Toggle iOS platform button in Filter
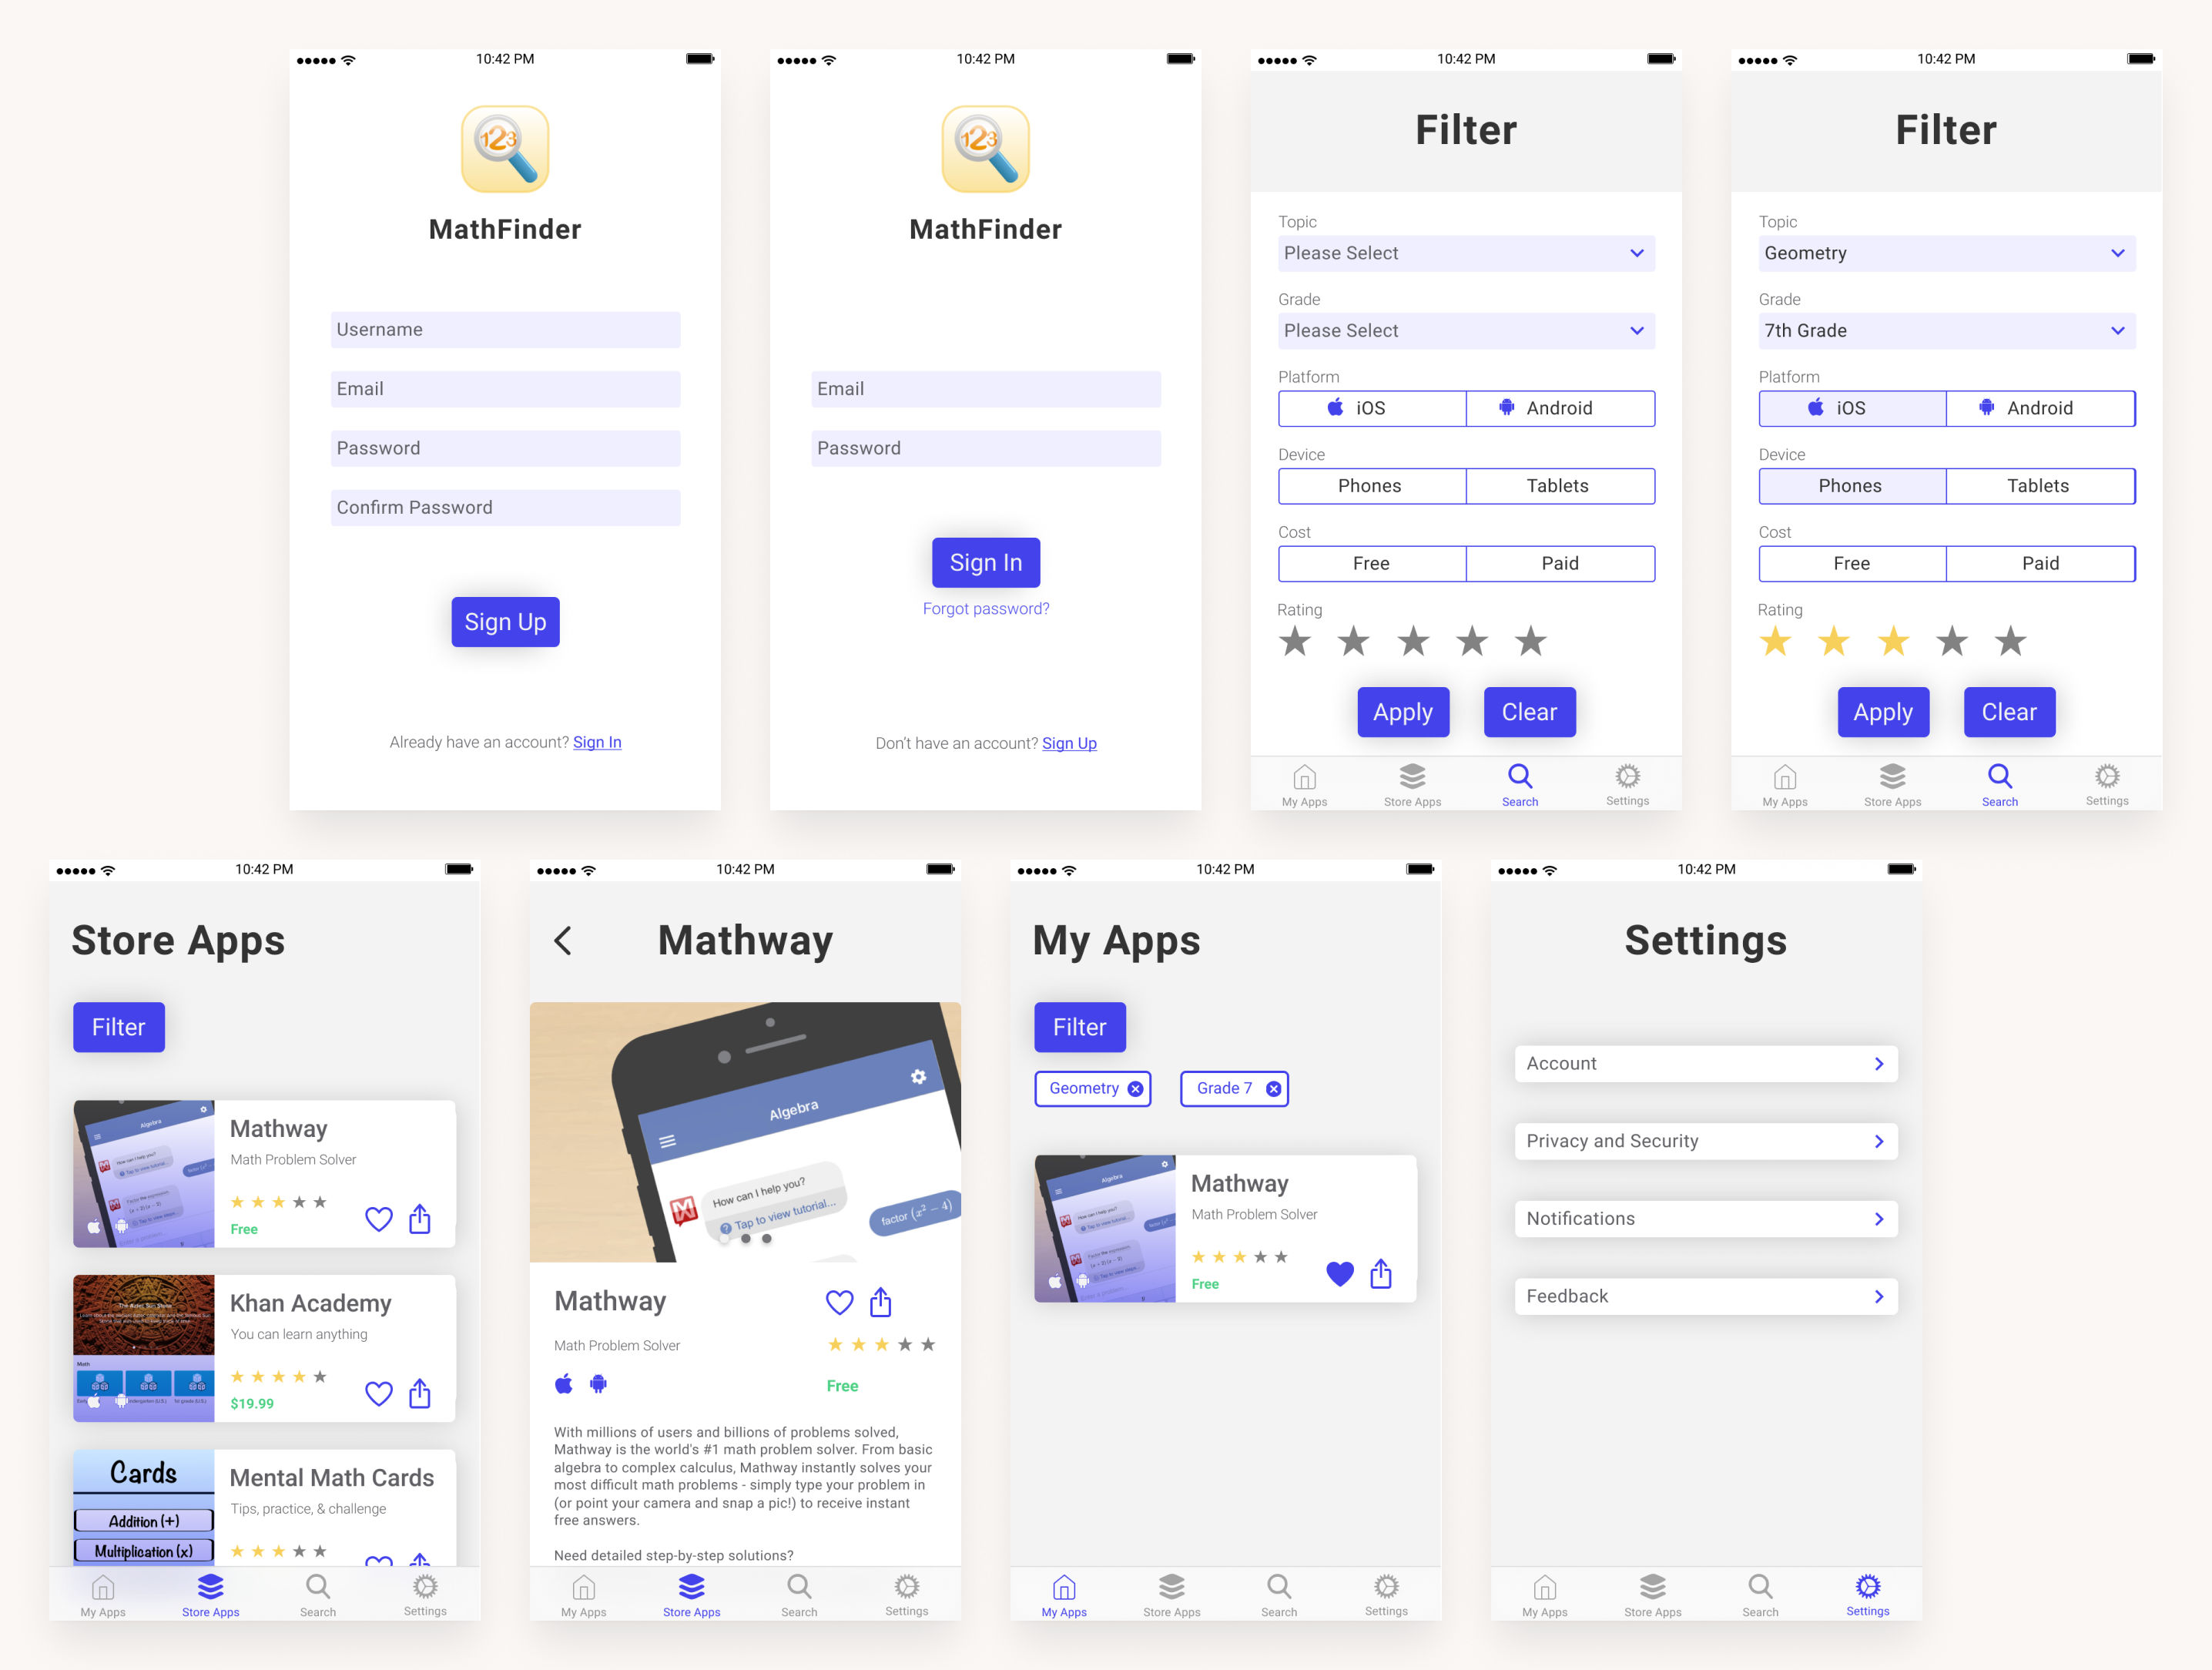This screenshot has width=2212, height=1670. pyautogui.click(x=1372, y=409)
